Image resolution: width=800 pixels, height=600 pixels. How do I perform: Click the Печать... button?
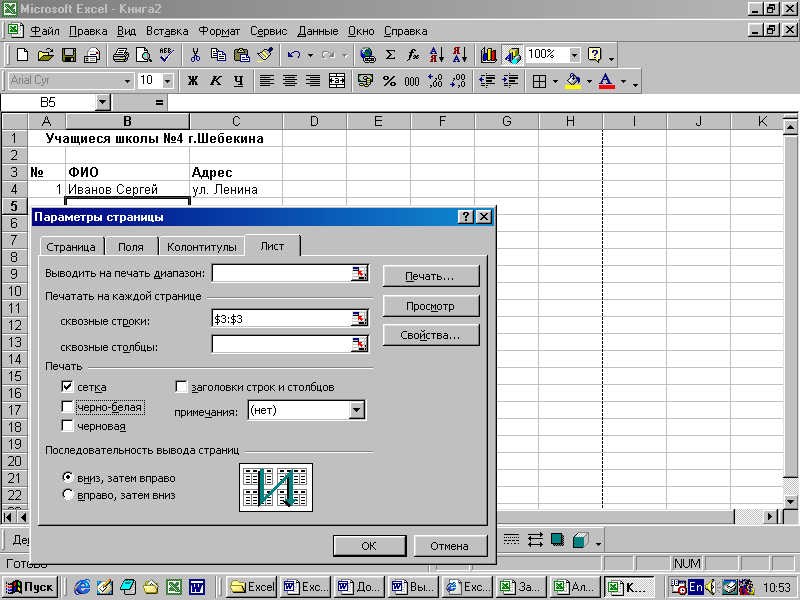click(431, 276)
